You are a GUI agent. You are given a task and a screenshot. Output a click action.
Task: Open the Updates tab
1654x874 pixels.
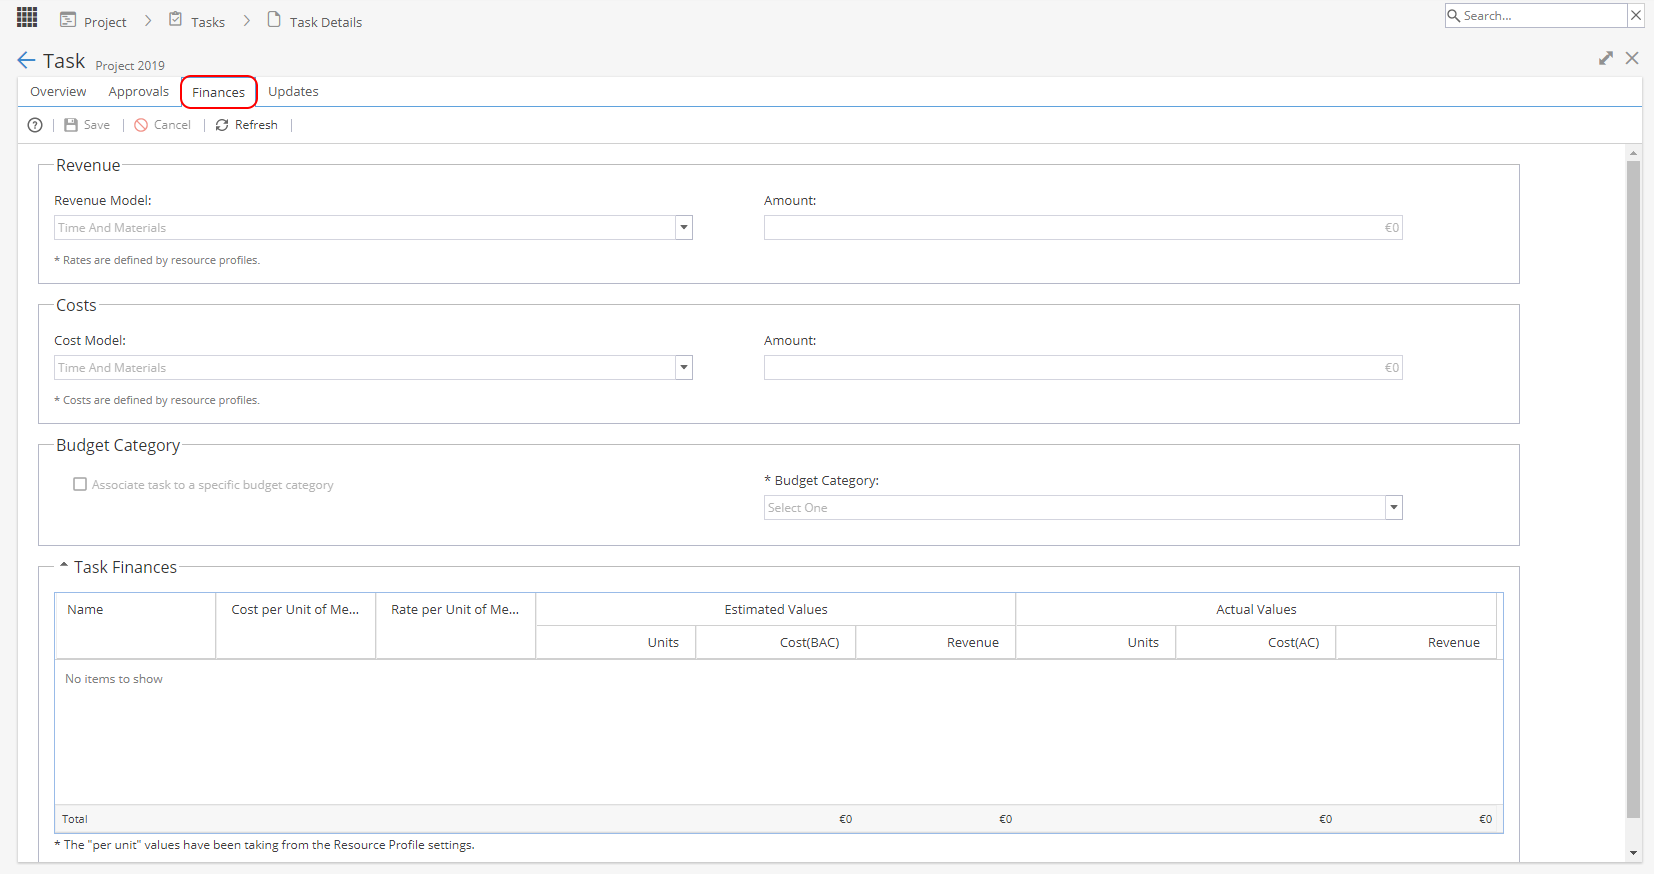(x=293, y=91)
